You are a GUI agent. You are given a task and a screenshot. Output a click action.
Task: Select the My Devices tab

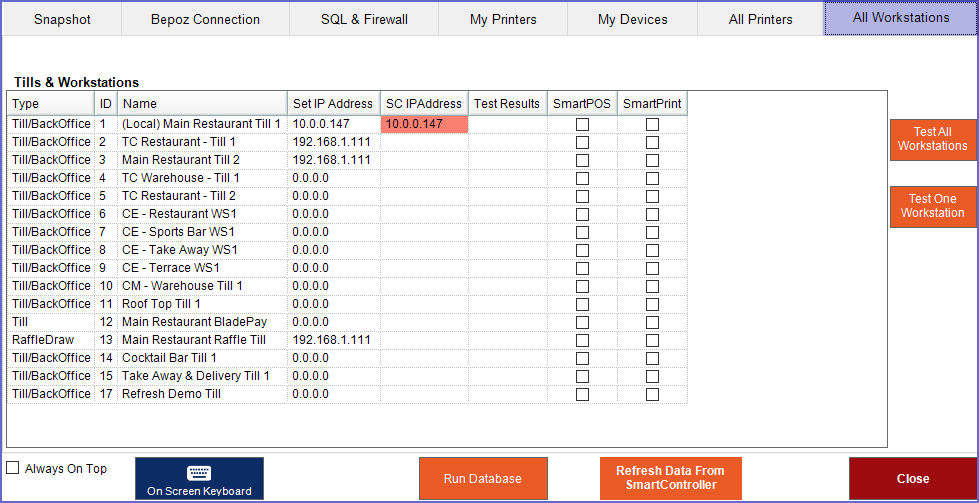tap(632, 19)
